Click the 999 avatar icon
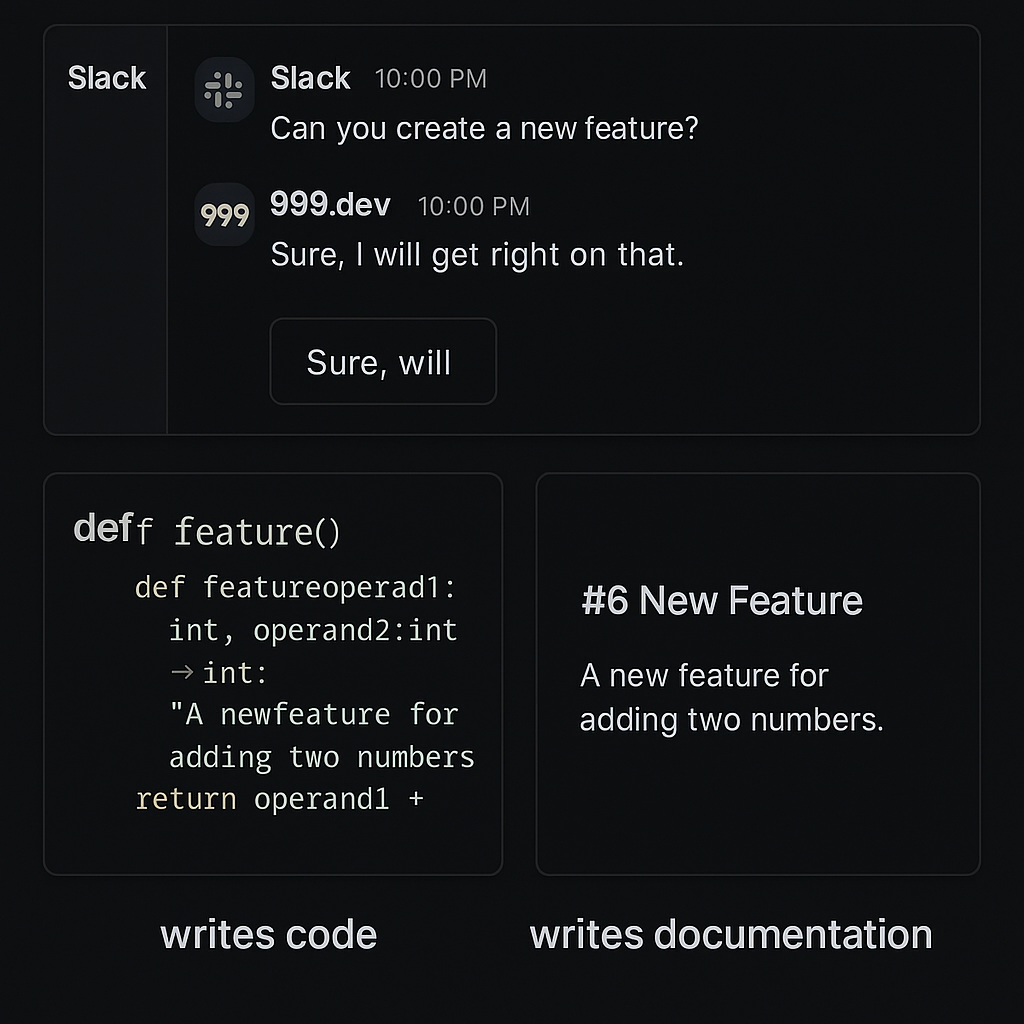Image resolution: width=1024 pixels, height=1024 pixels. point(225,214)
